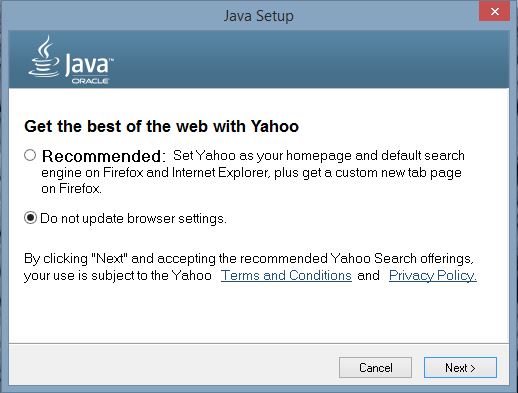The width and height of the screenshot is (518, 393).
Task: Click the 'on Firefox.' line of description
Action: pyautogui.click(x=72, y=189)
